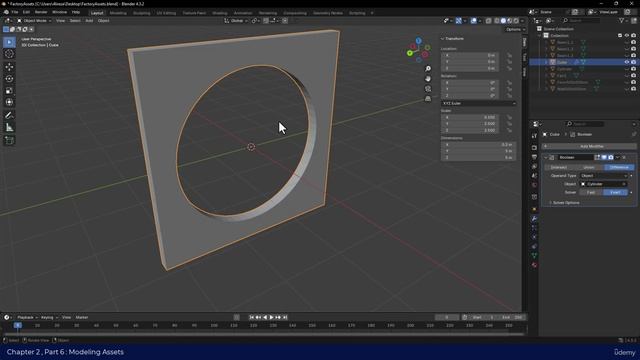The width and height of the screenshot is (640, 360).
Task: Select the Measure tool
Action: pos(9,128)
